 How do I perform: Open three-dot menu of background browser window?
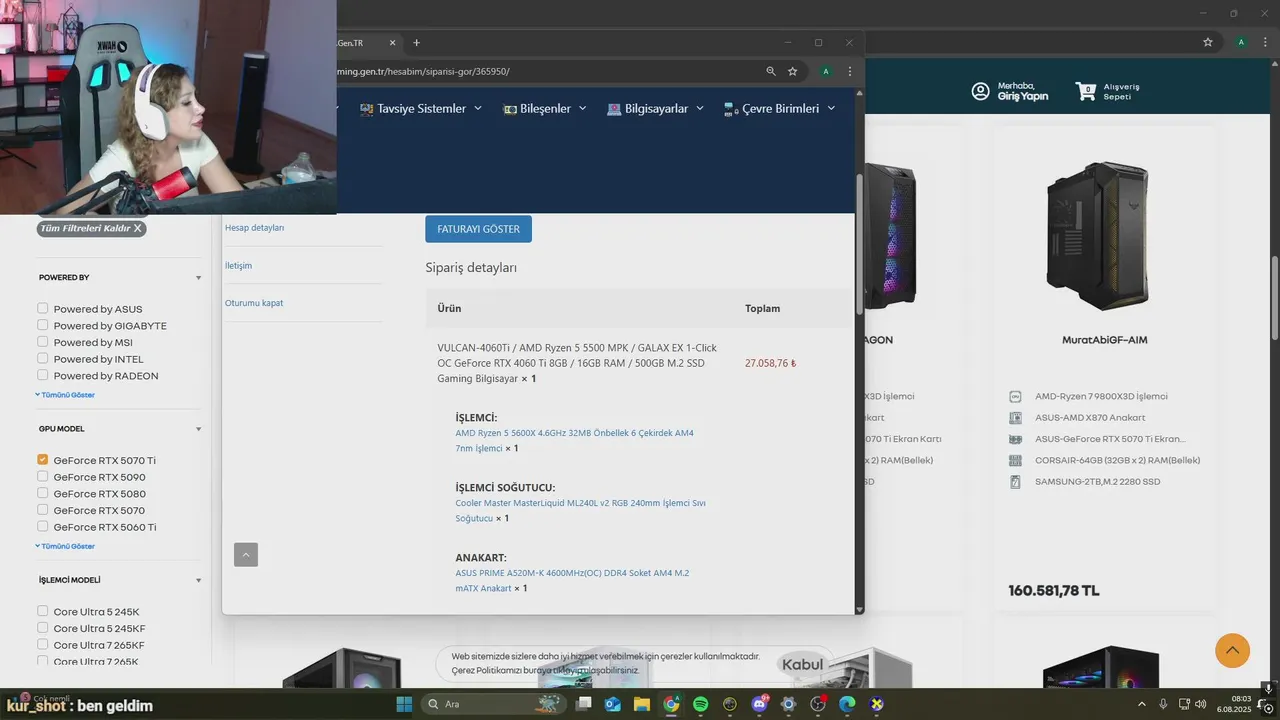pyautogui.click(x=1265, y=42)
